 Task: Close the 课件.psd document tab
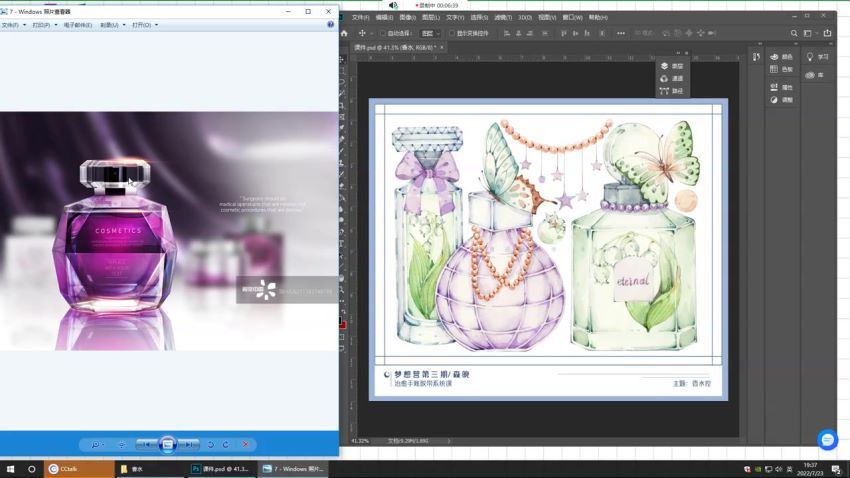(442, 48)
